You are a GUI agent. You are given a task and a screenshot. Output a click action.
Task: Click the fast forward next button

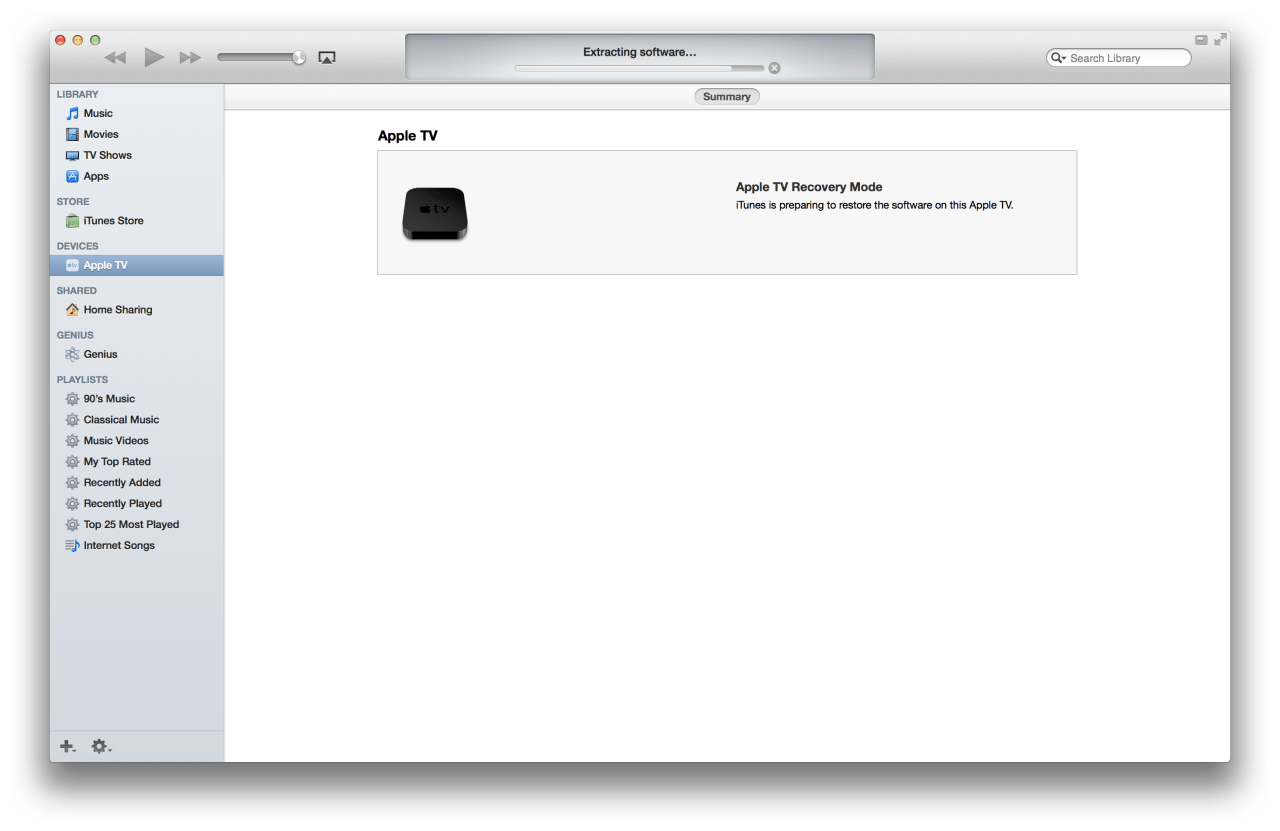pos(190,58)
